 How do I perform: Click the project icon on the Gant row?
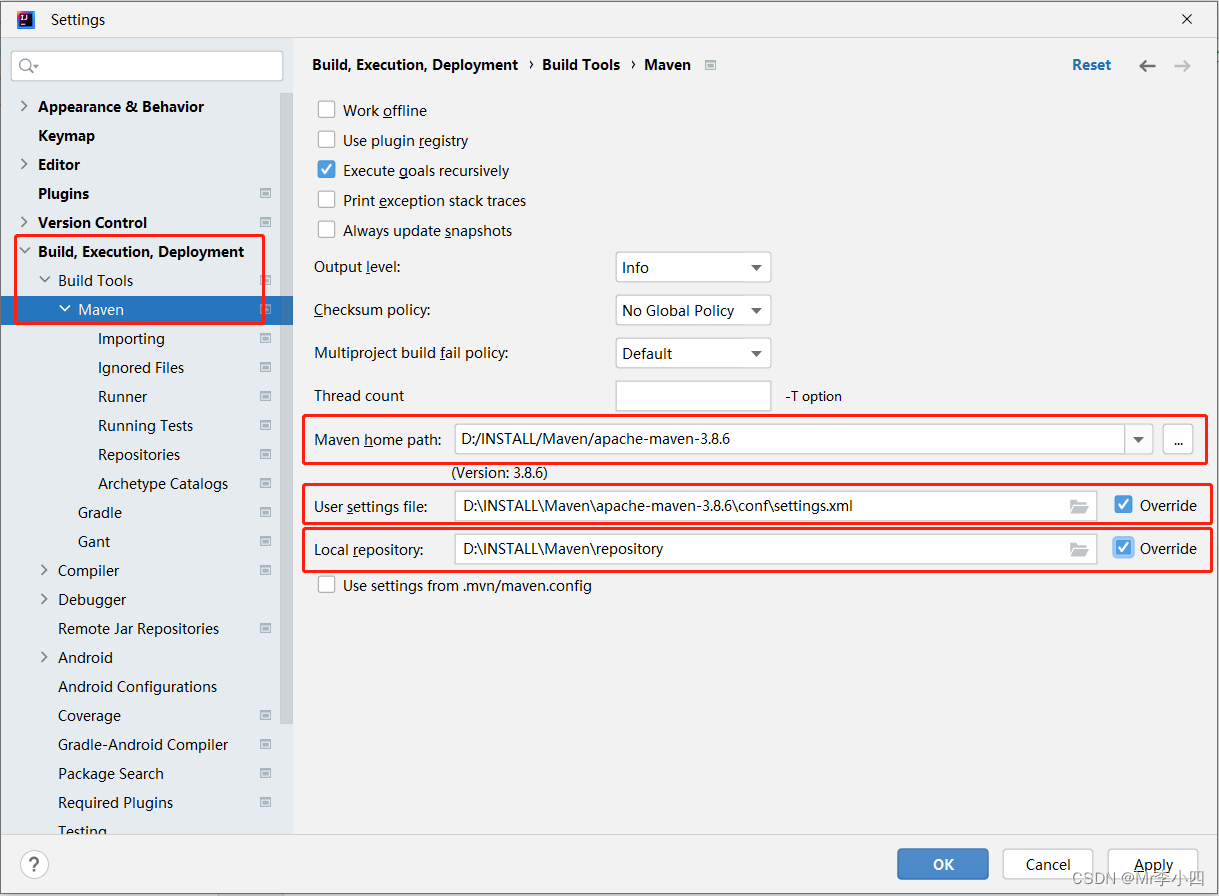[x=265, y=541]
